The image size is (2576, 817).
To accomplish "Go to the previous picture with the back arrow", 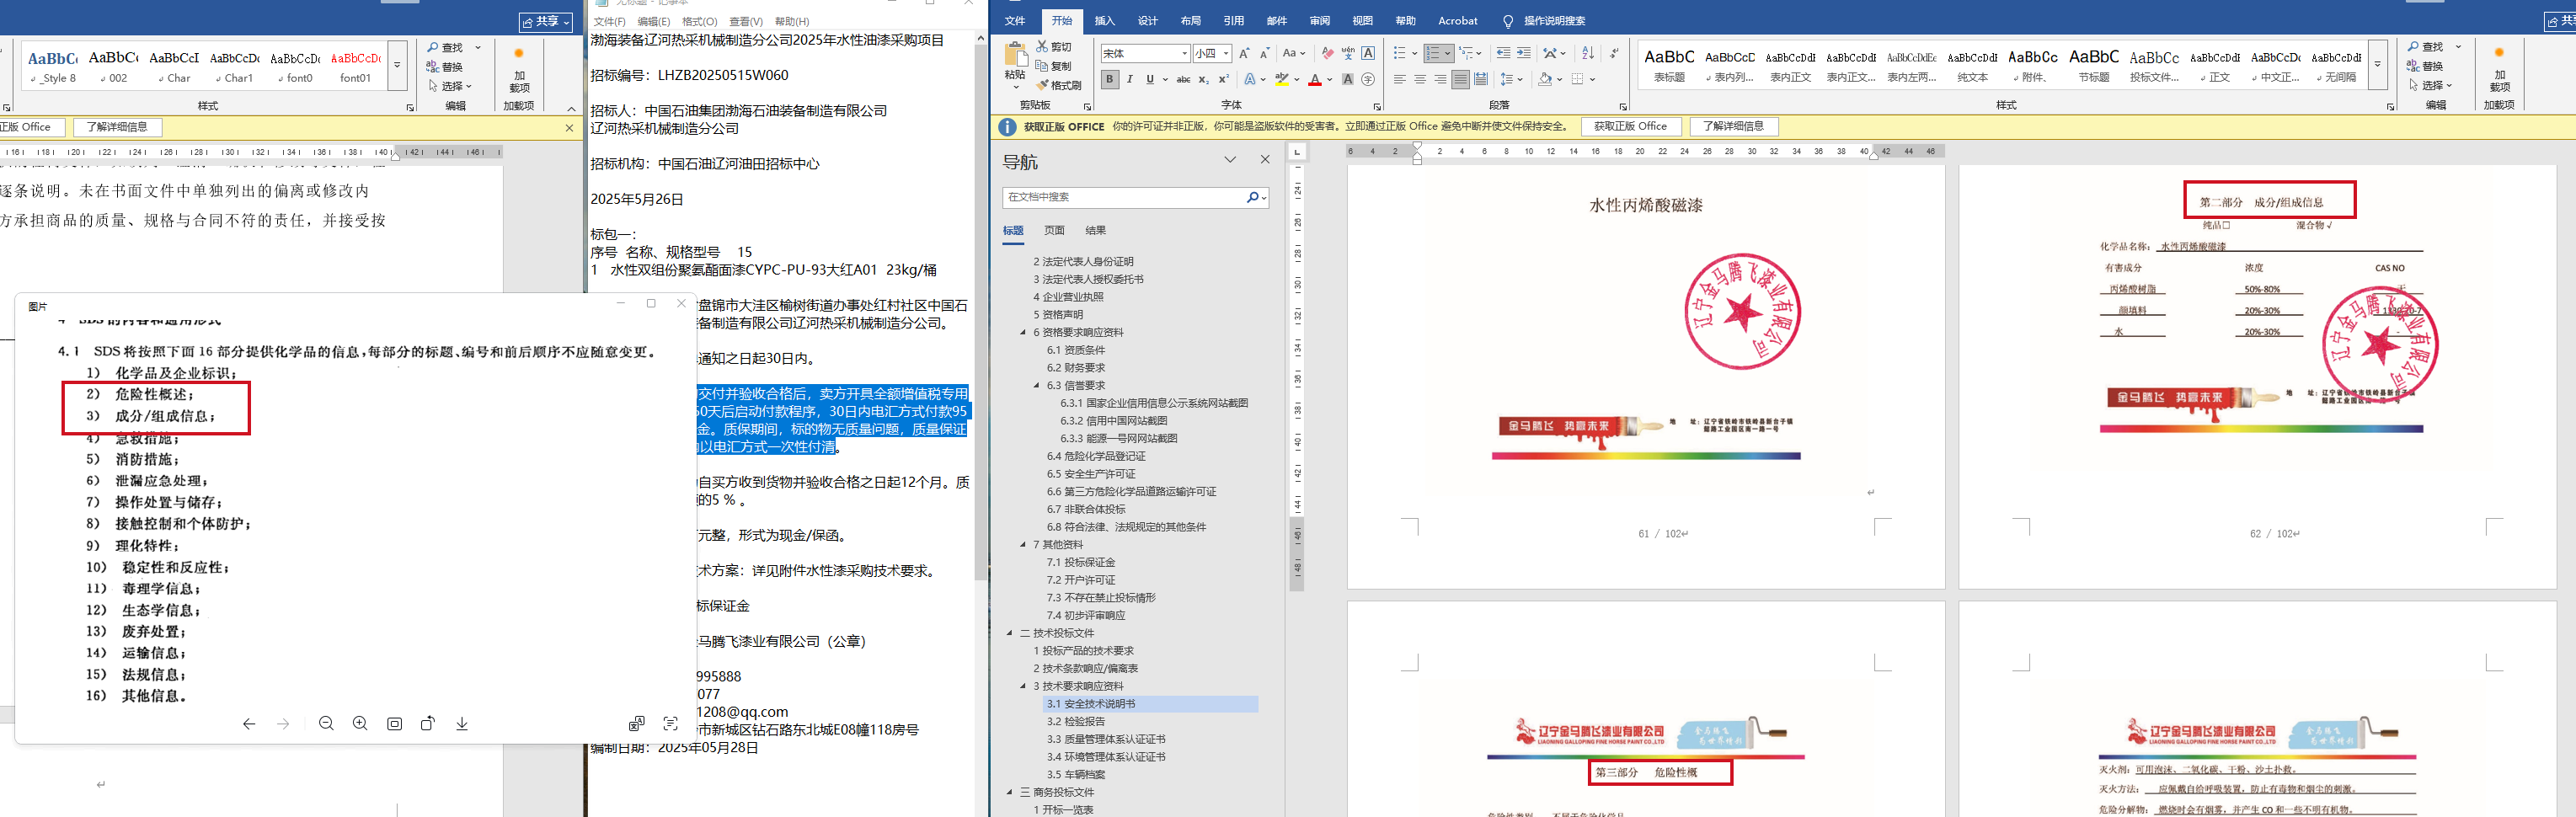I will click(x=249, y=723).
